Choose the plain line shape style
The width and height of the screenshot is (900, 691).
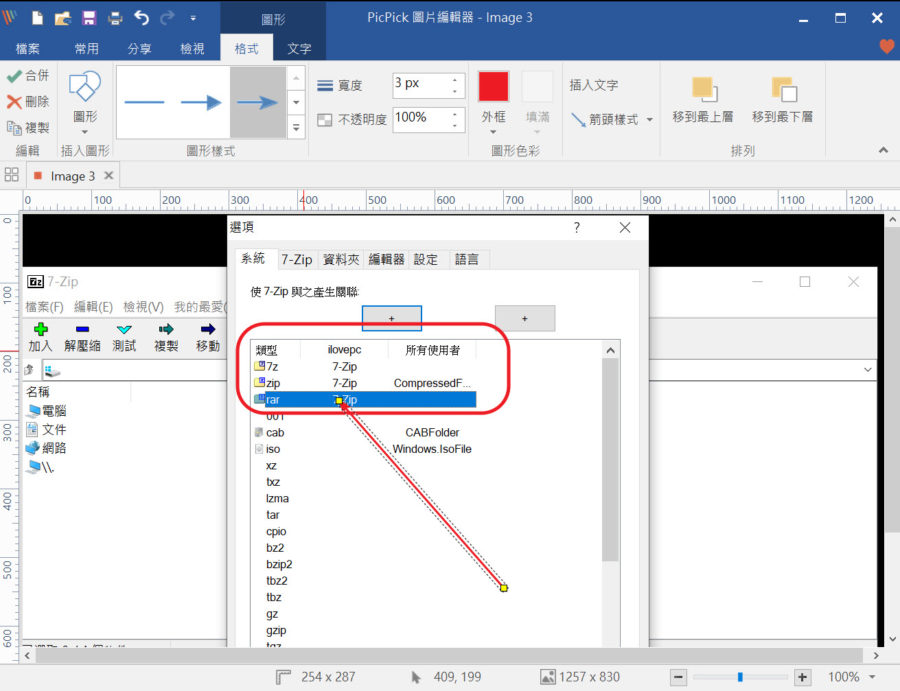(144, 103)
